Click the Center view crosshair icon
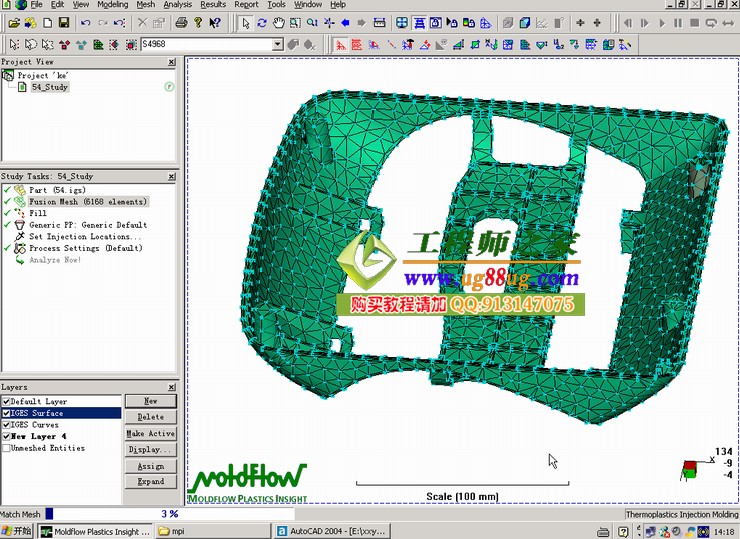 [329, 23]
